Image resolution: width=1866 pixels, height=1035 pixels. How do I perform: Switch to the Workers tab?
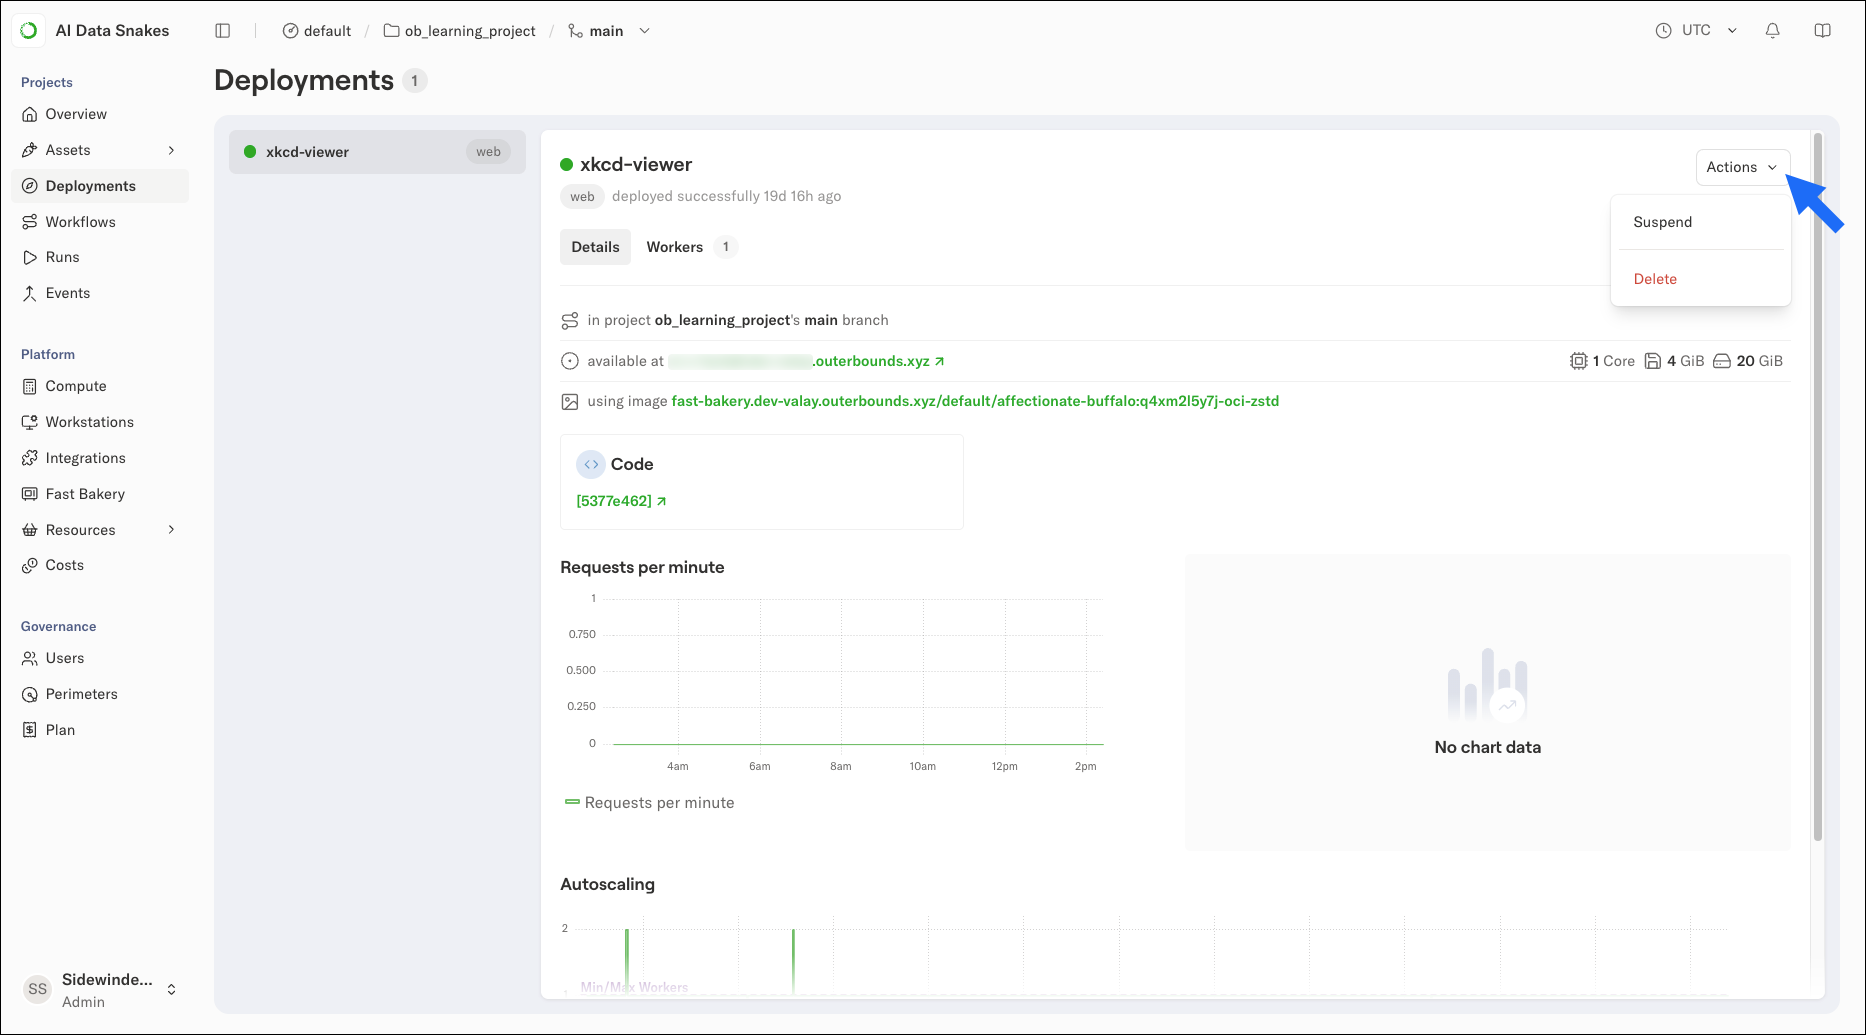pos(691,247)
